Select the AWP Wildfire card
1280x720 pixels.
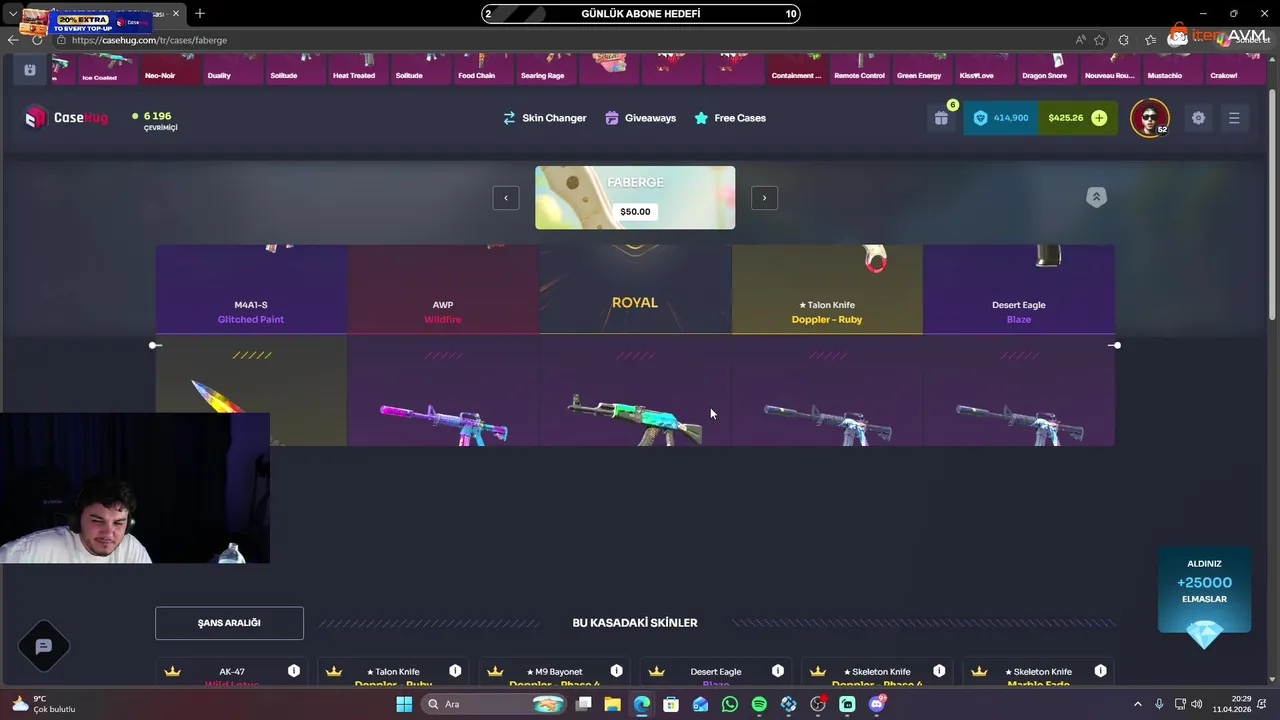(443, 289)
